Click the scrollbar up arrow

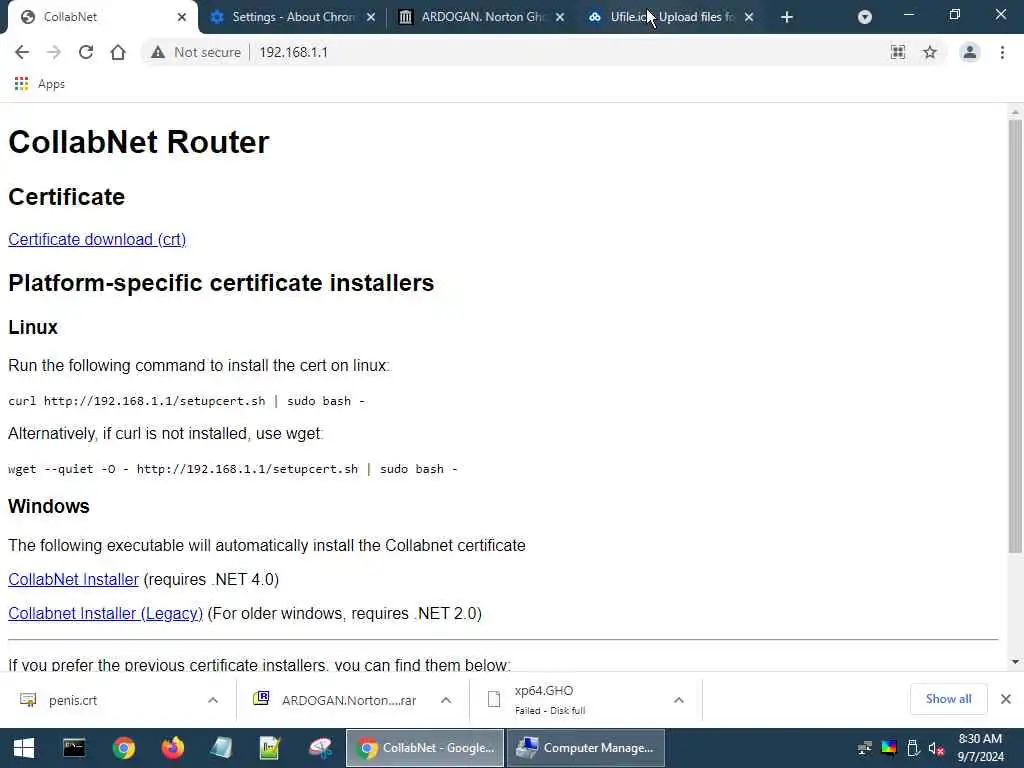click(1015, 112)
